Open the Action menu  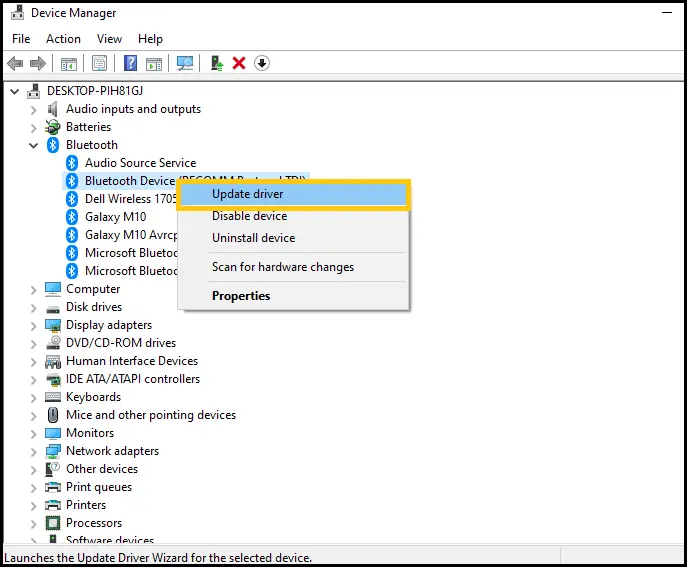[64, 39]
